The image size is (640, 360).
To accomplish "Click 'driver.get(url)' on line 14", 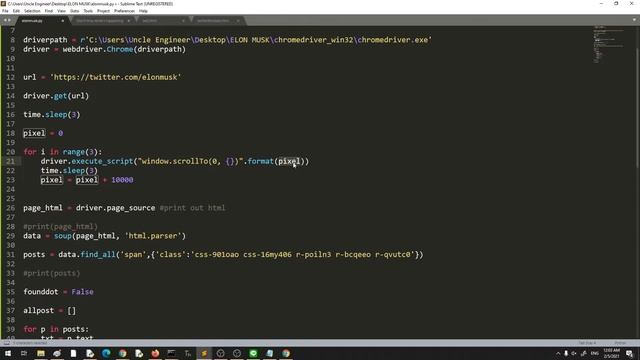I will pos(56,96).
